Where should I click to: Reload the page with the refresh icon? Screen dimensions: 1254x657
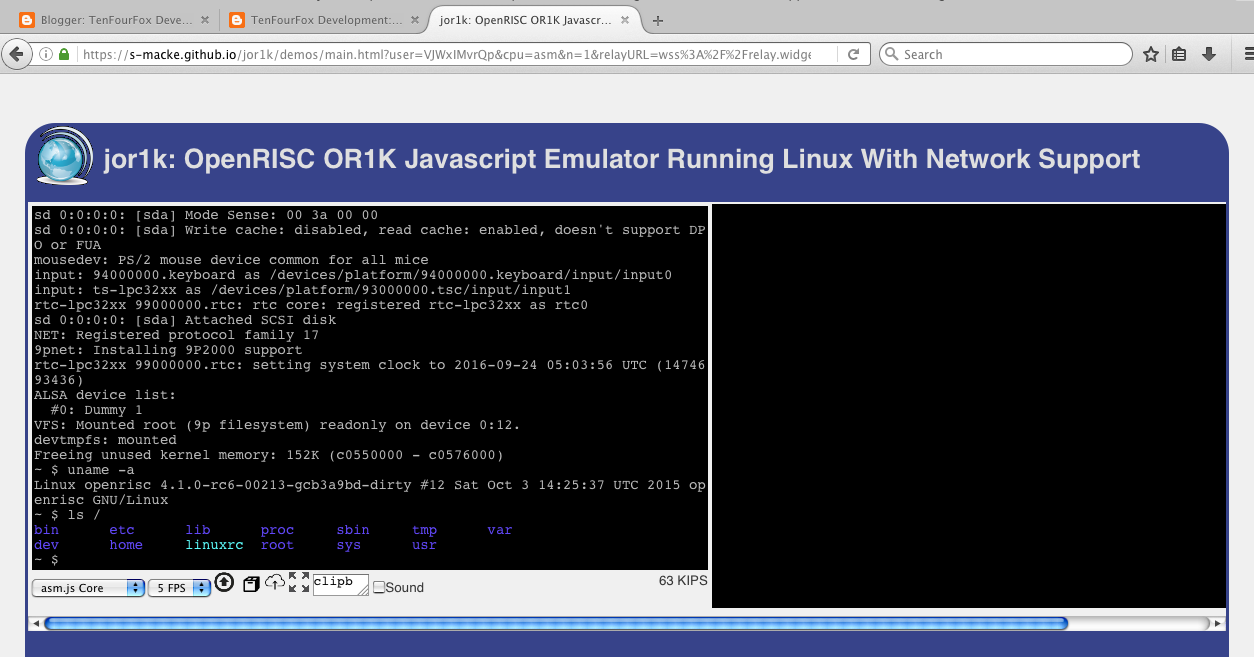click(853, 55)
